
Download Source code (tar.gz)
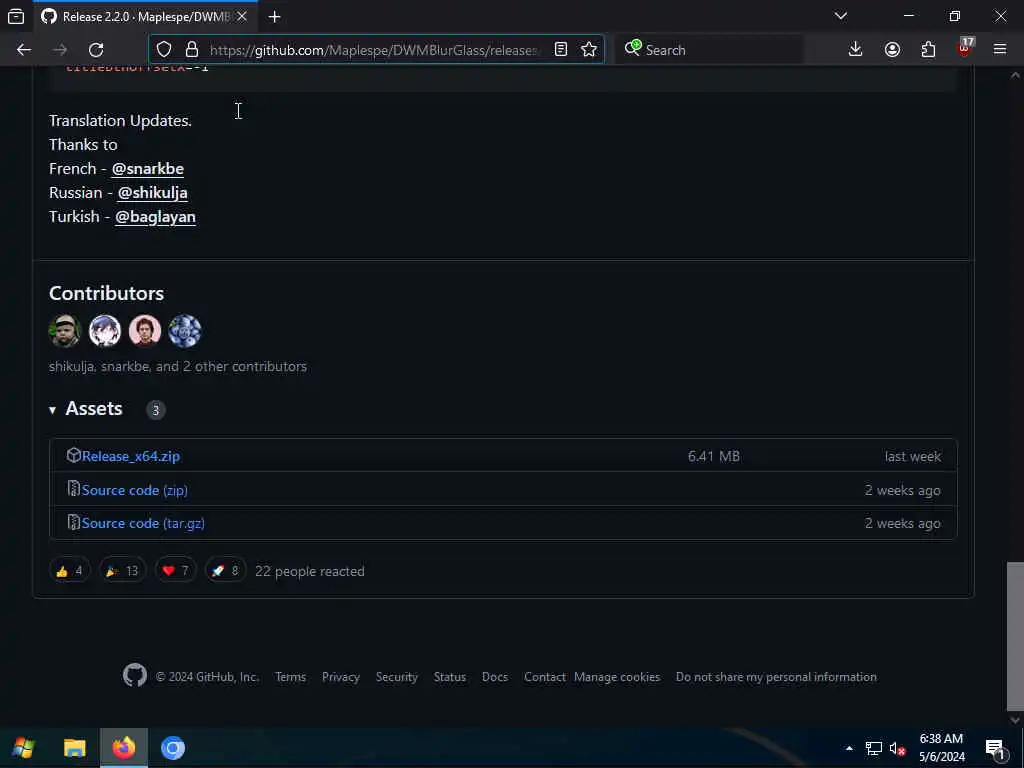pos(143,523)
